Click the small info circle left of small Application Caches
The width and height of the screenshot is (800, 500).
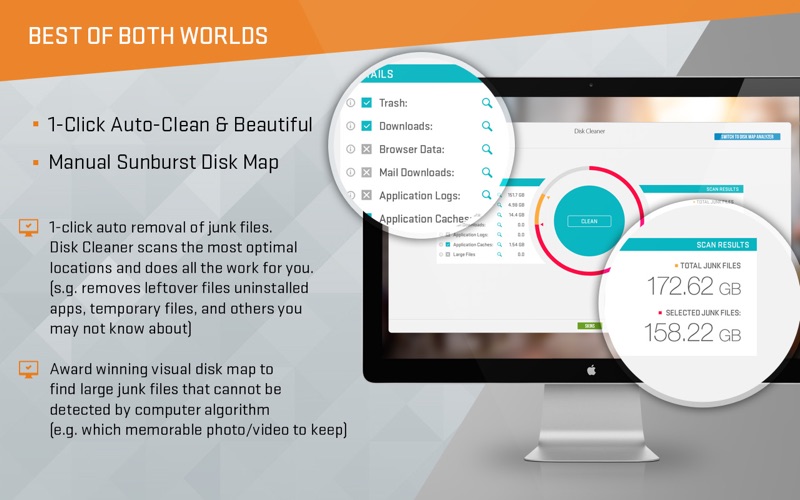[441, 244]
